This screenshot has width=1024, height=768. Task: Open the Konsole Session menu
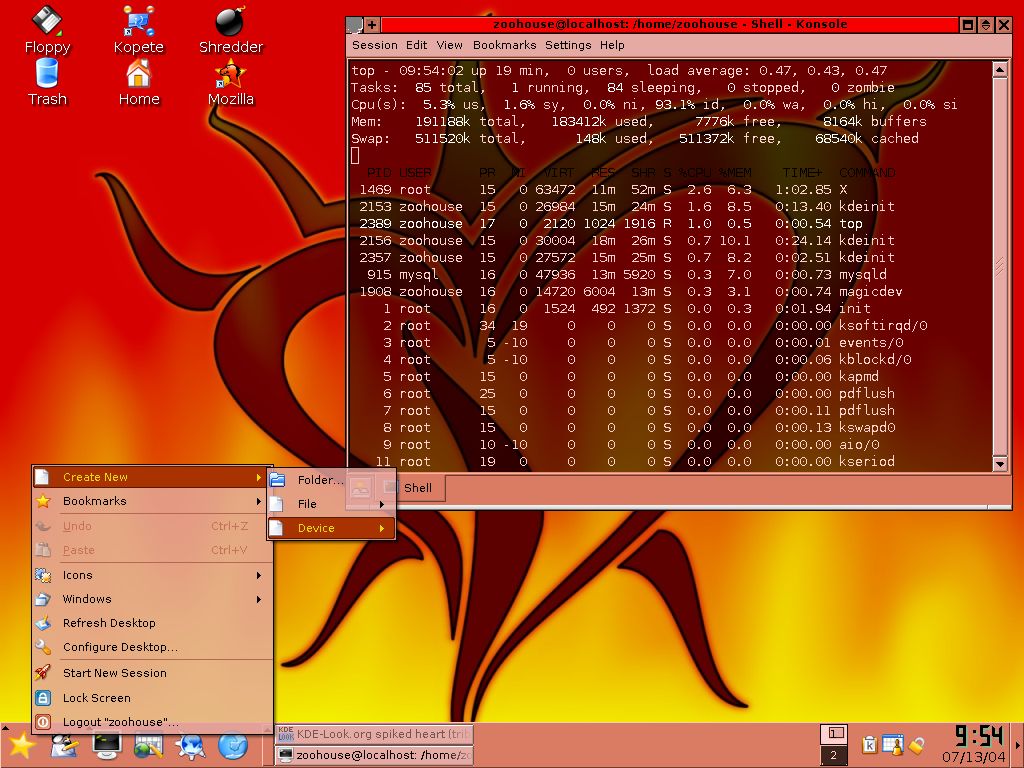(x=375, y=45)
